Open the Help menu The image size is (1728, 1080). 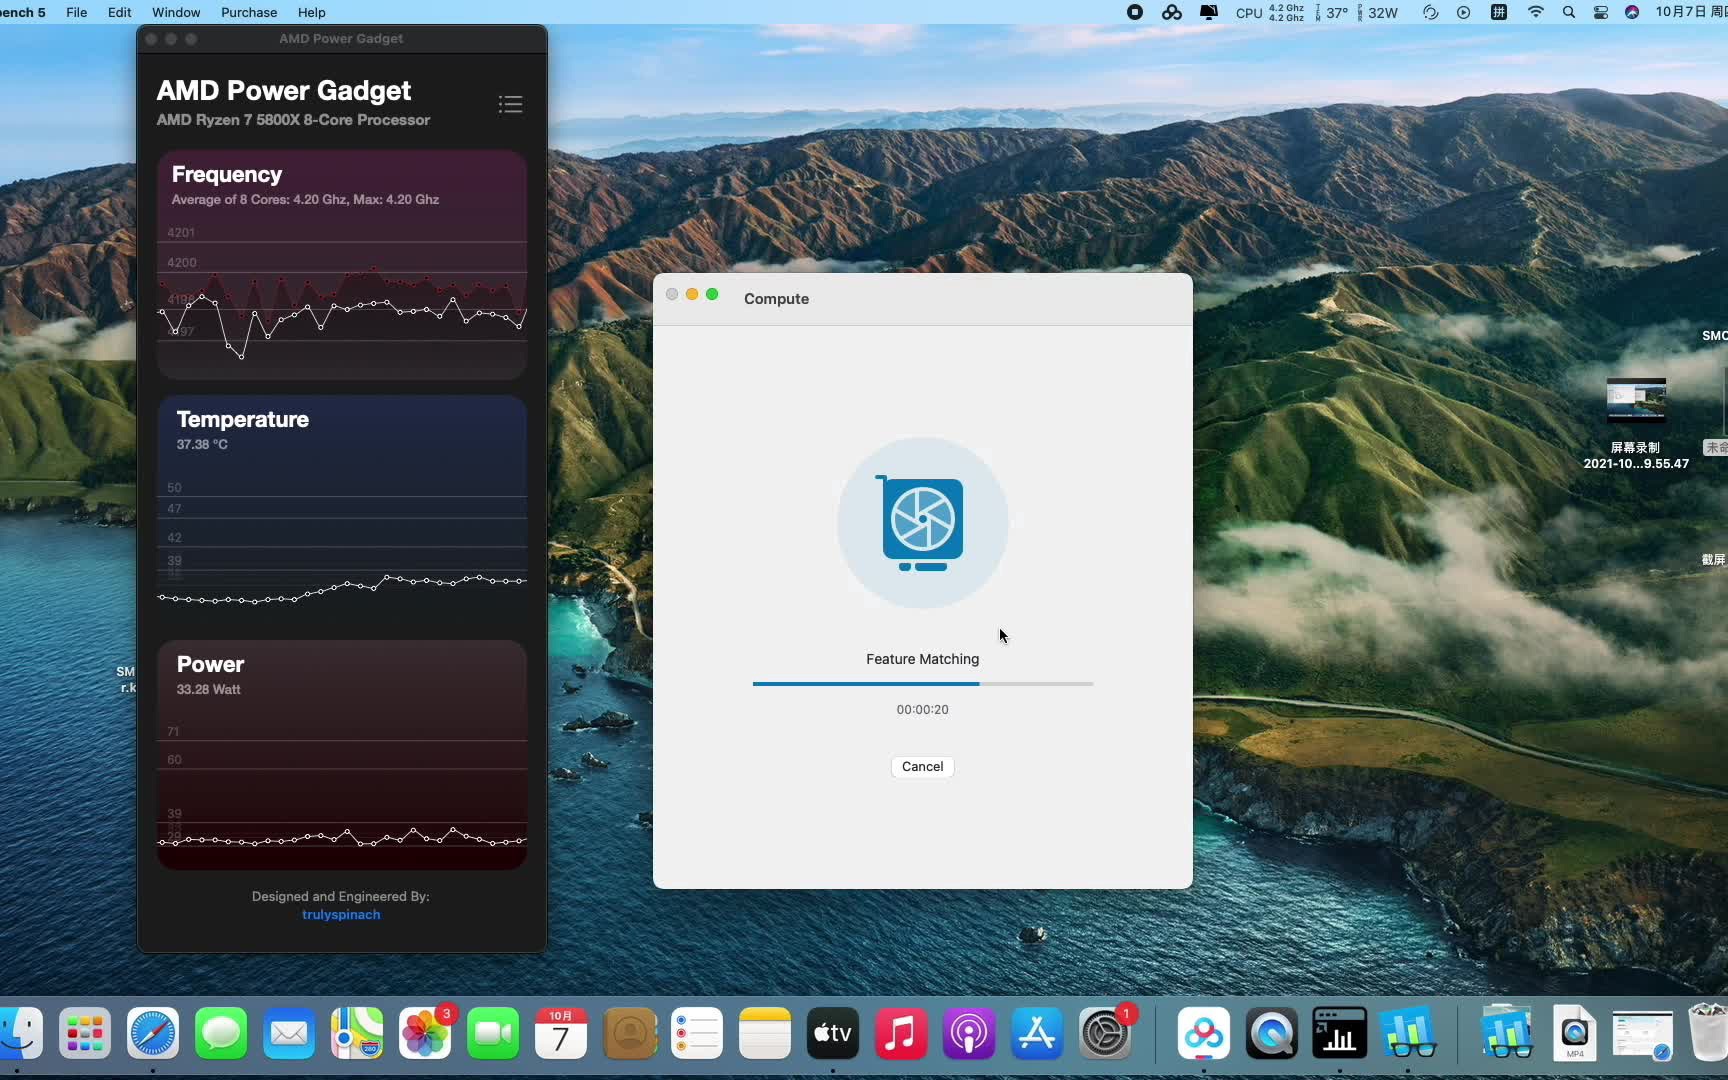(x=311, y=12)
